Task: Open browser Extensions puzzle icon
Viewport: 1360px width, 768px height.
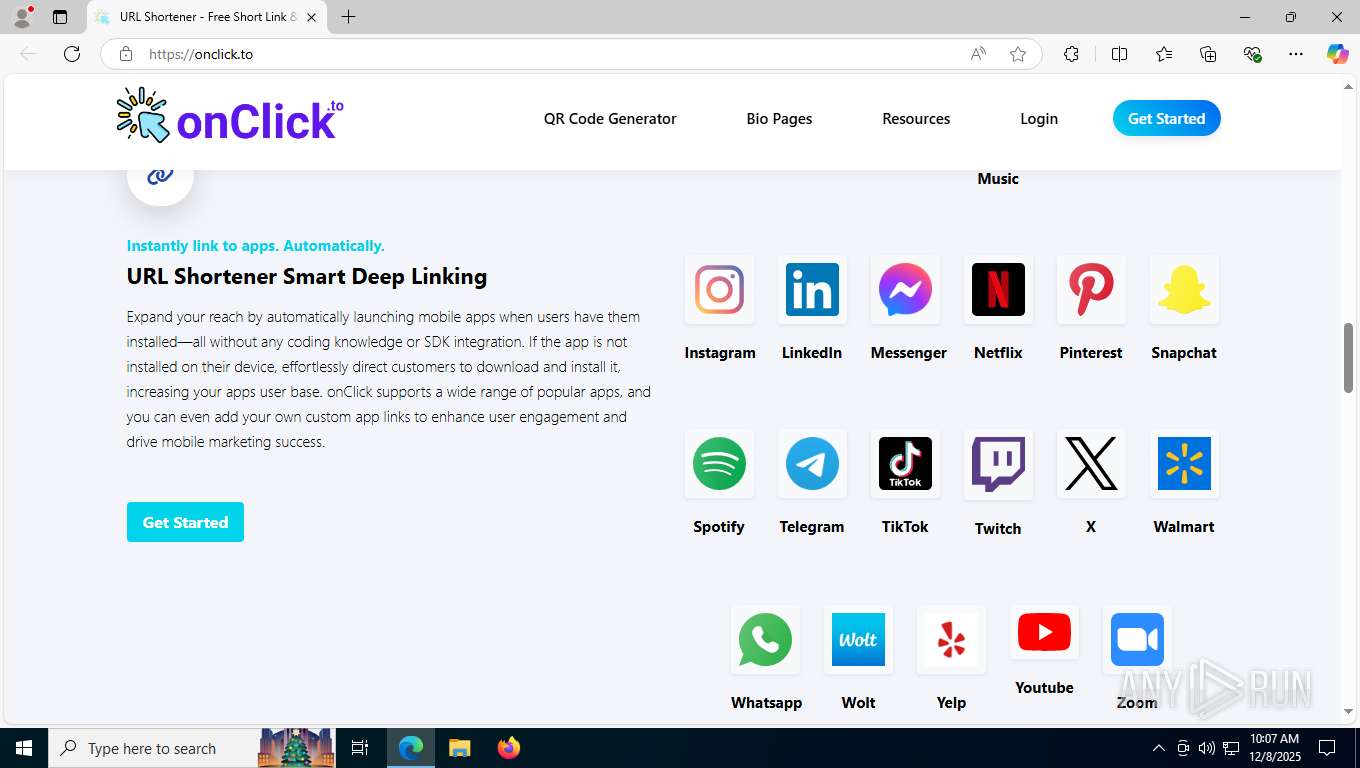Action: click(x=1071, y=54)
